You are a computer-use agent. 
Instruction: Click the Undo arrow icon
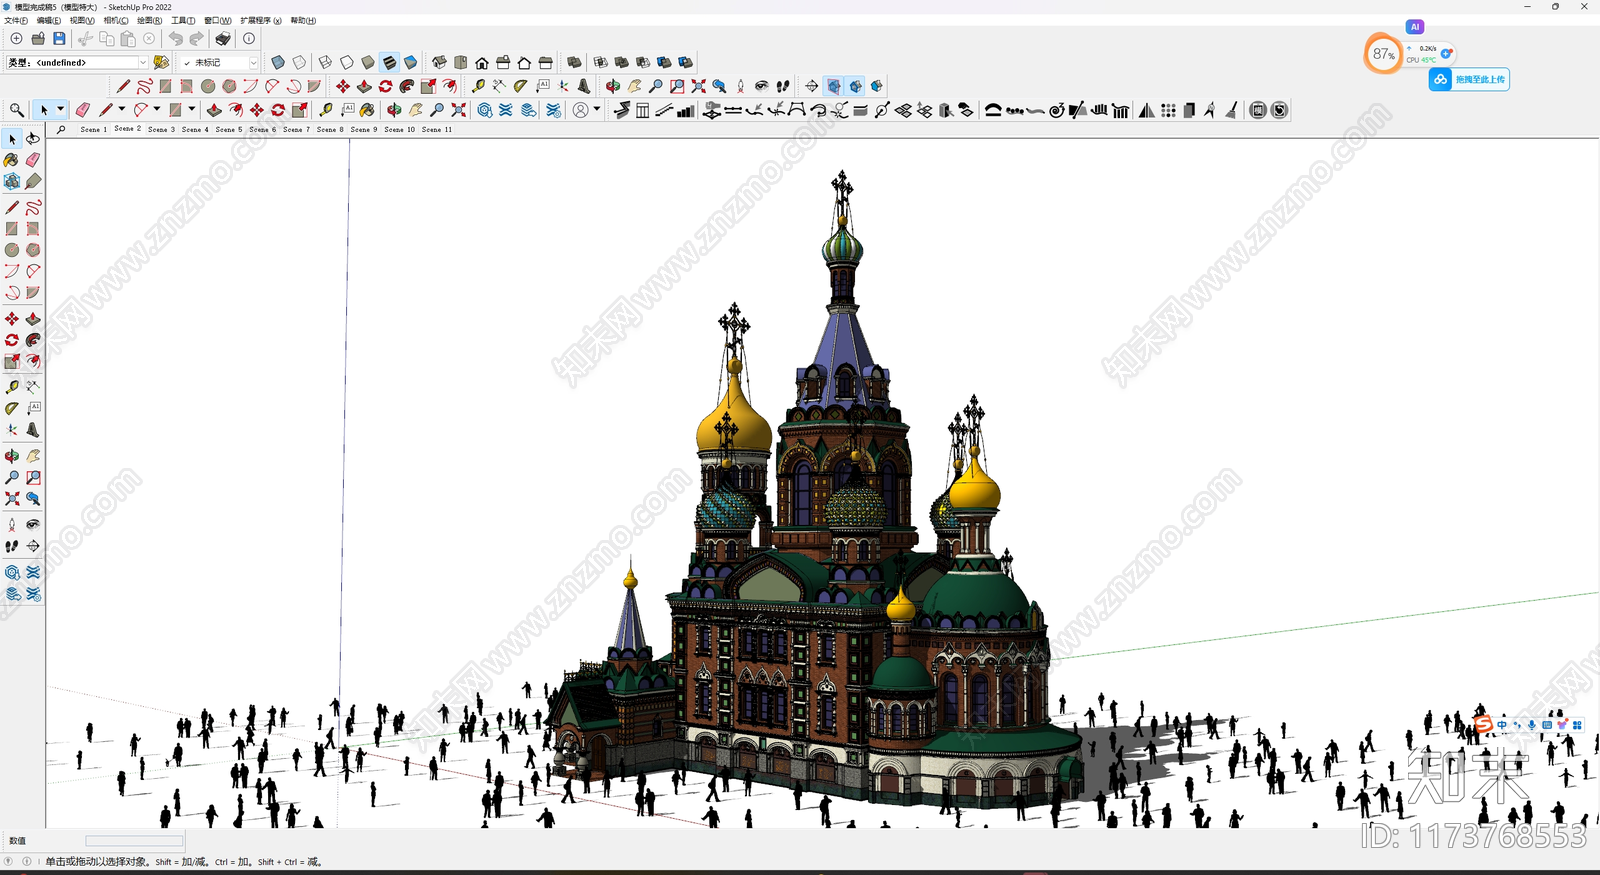[x=176, y=39]
